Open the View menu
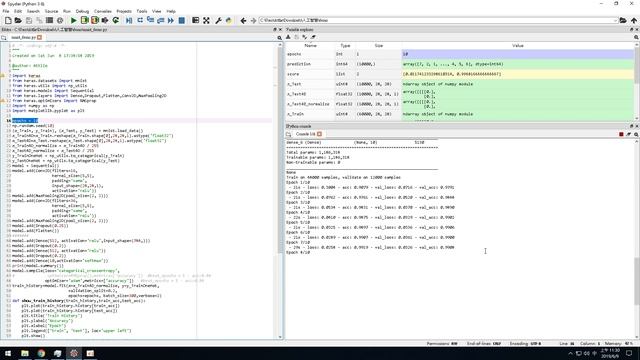This screenshot has width=640, height=360. 156,11
